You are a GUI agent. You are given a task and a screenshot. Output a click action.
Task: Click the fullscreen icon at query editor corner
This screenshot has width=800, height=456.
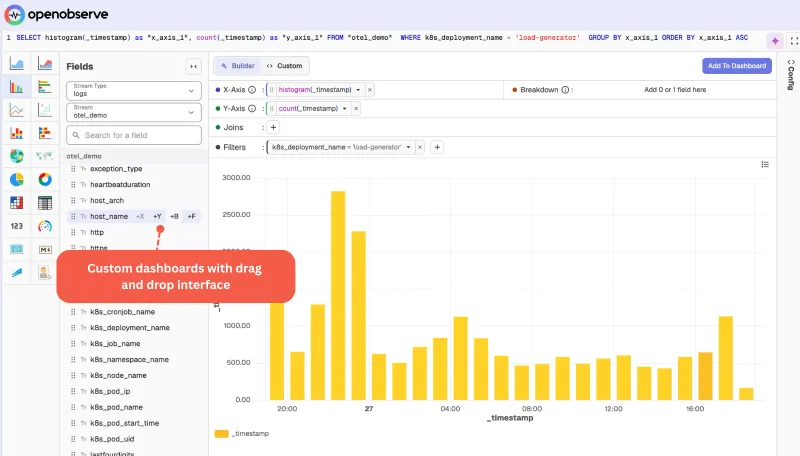coord(794,41)
